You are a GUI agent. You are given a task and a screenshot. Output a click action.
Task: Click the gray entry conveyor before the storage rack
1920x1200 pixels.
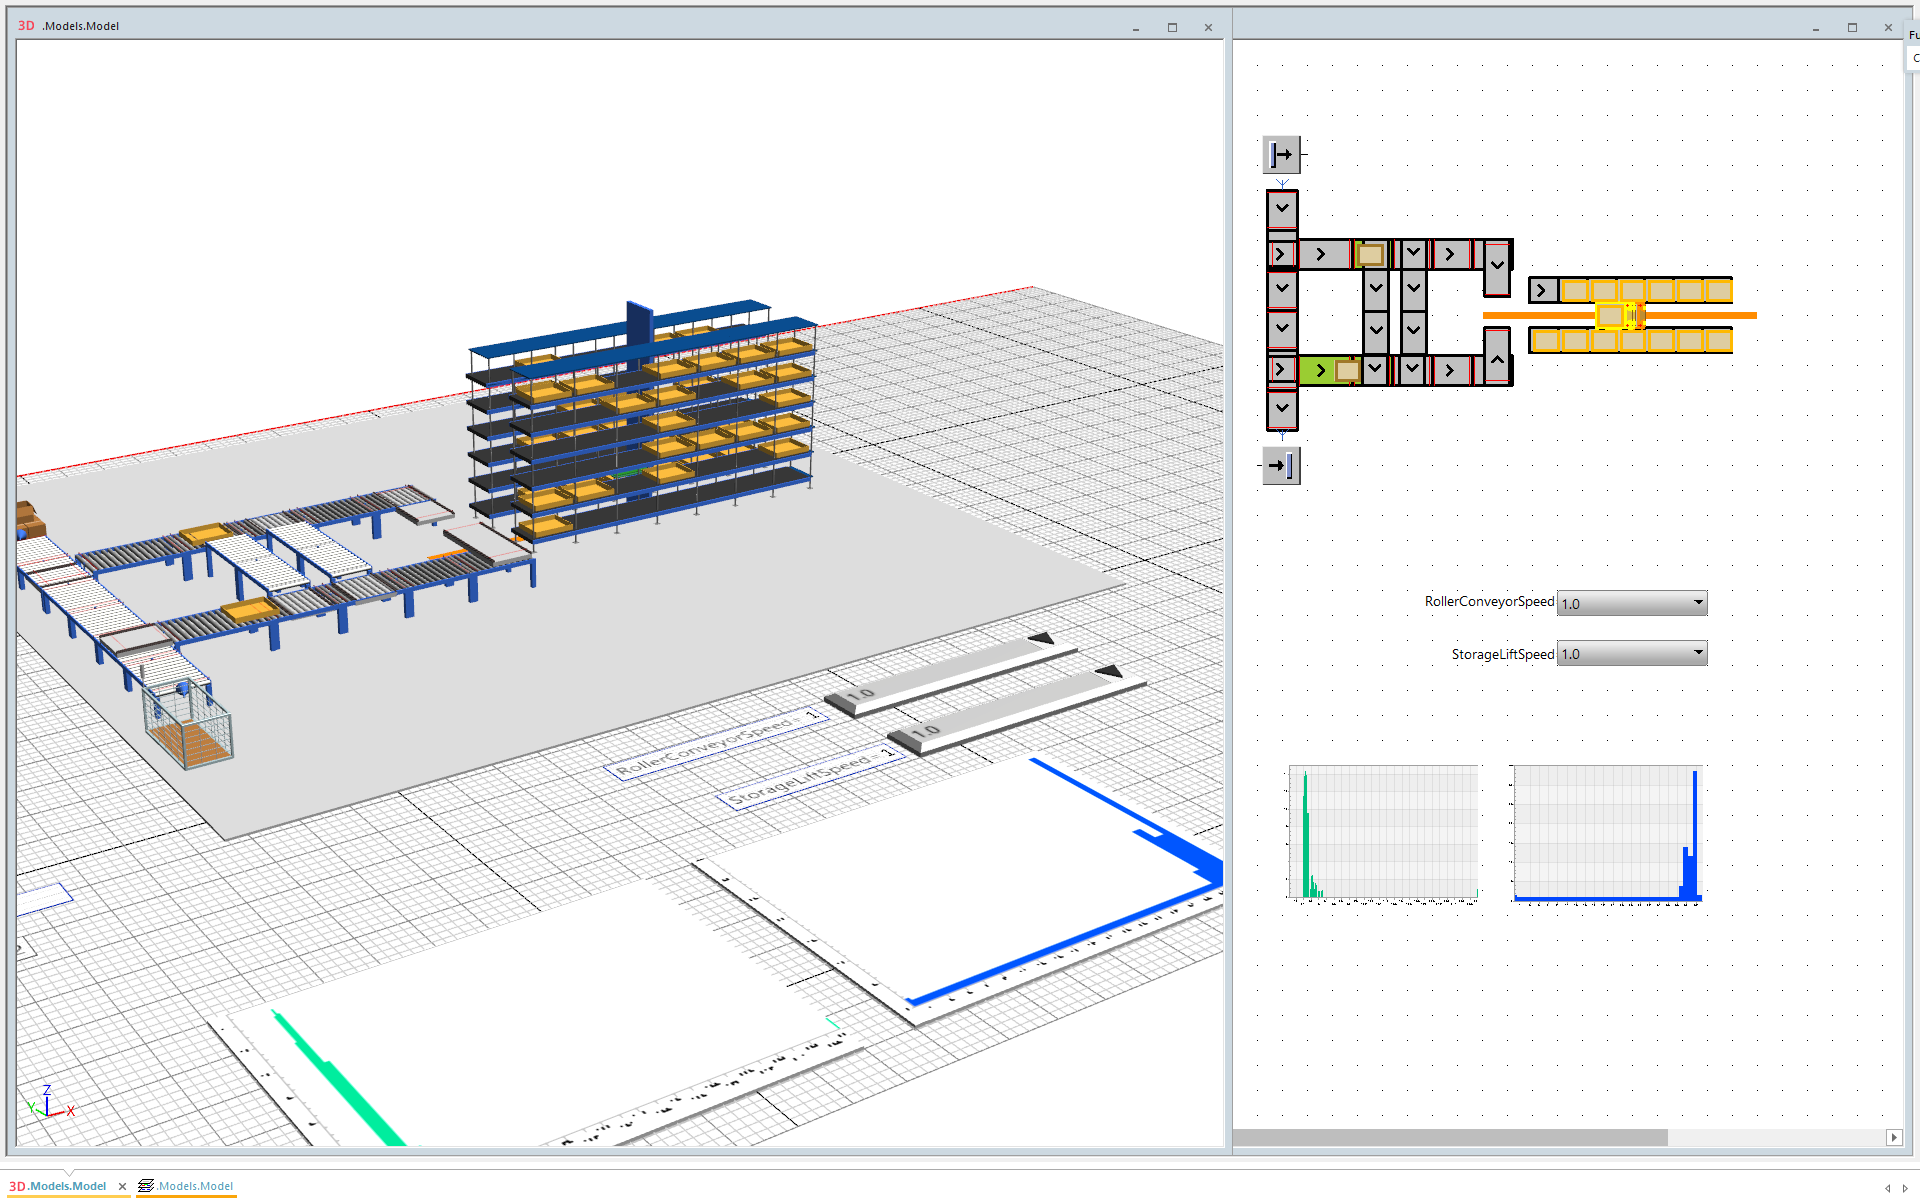pyautogui.click(x=1542, y=289)
